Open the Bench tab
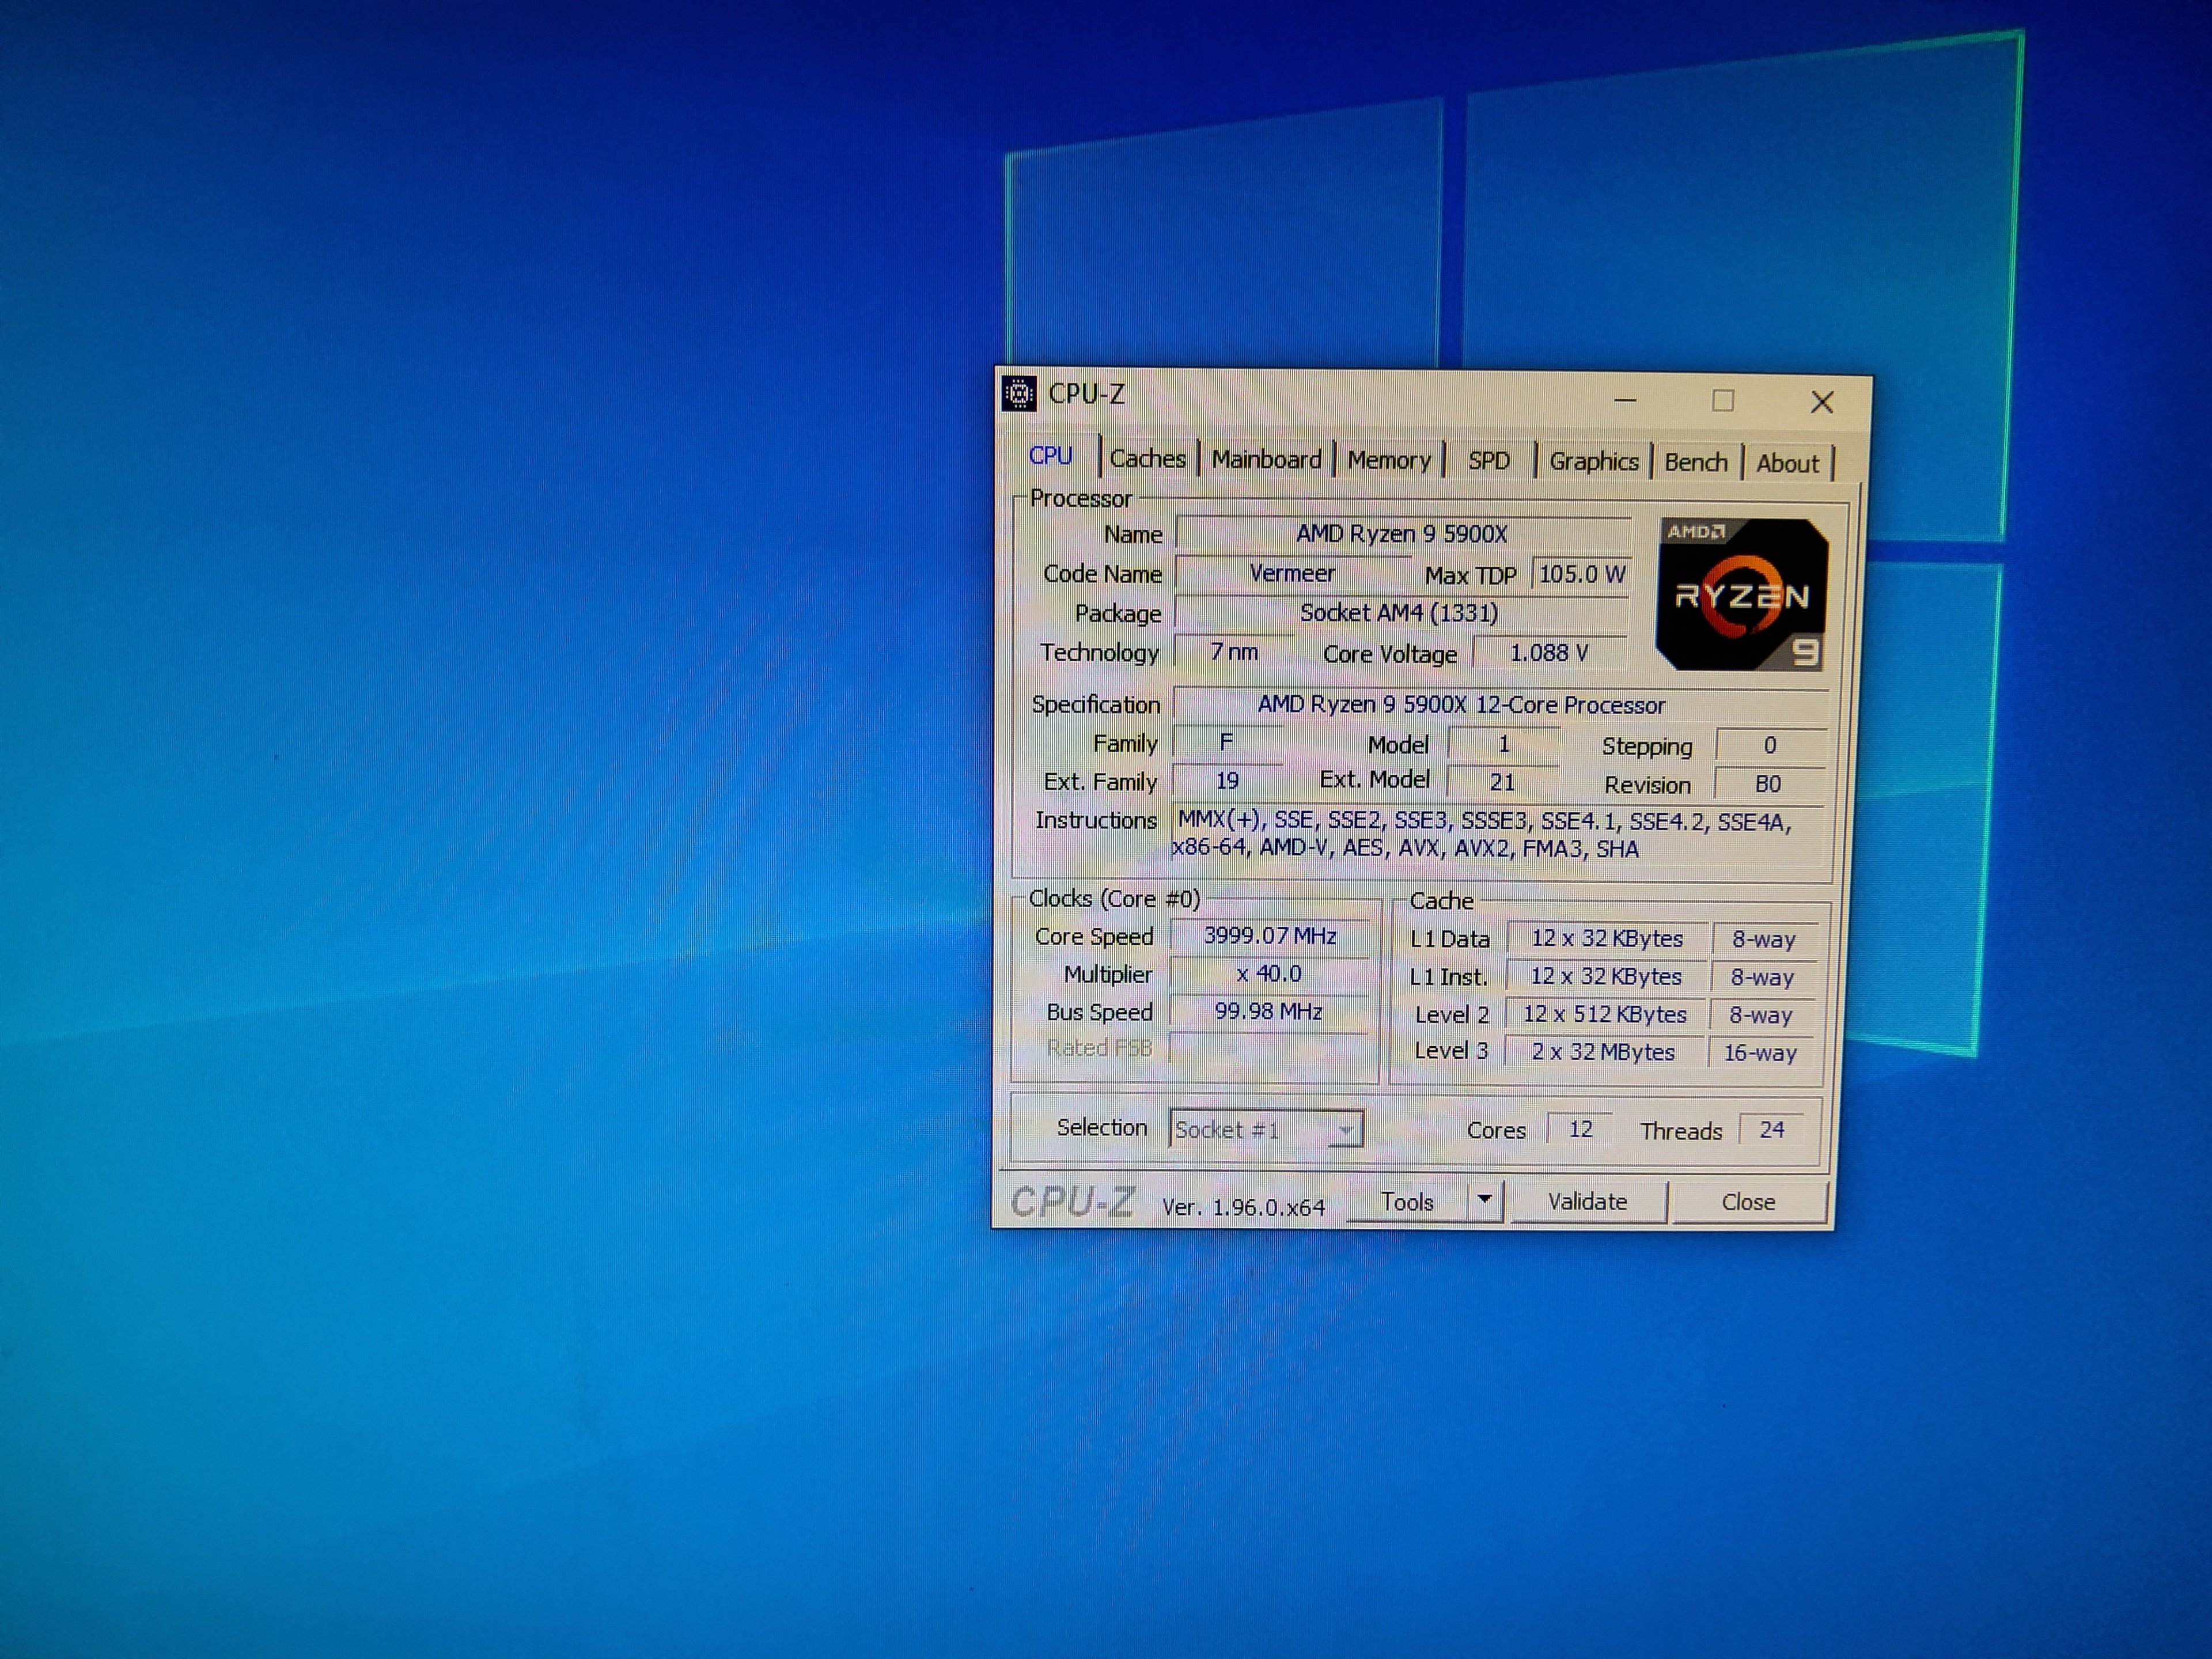The image size is (2212, 1659). pyautogui.click(x=1695, y=463)
